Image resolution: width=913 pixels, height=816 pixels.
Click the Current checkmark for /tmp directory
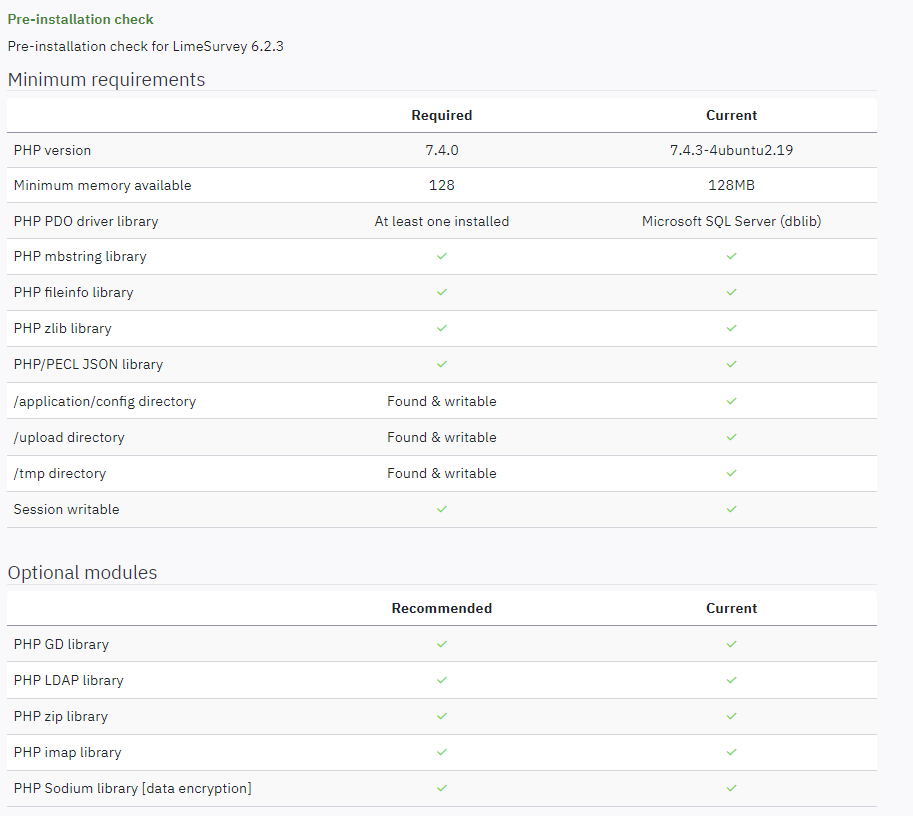731,473
